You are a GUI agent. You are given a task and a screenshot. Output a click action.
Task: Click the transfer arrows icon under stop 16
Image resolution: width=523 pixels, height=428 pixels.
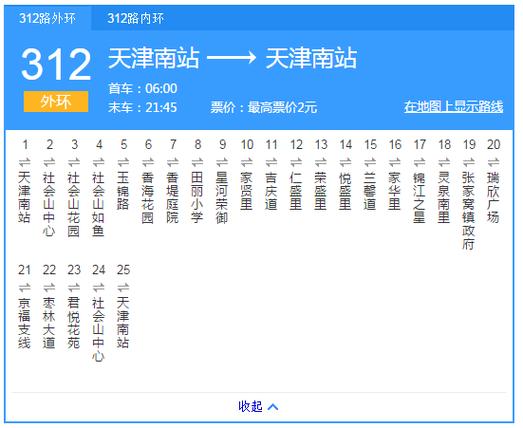coord(395,162)
